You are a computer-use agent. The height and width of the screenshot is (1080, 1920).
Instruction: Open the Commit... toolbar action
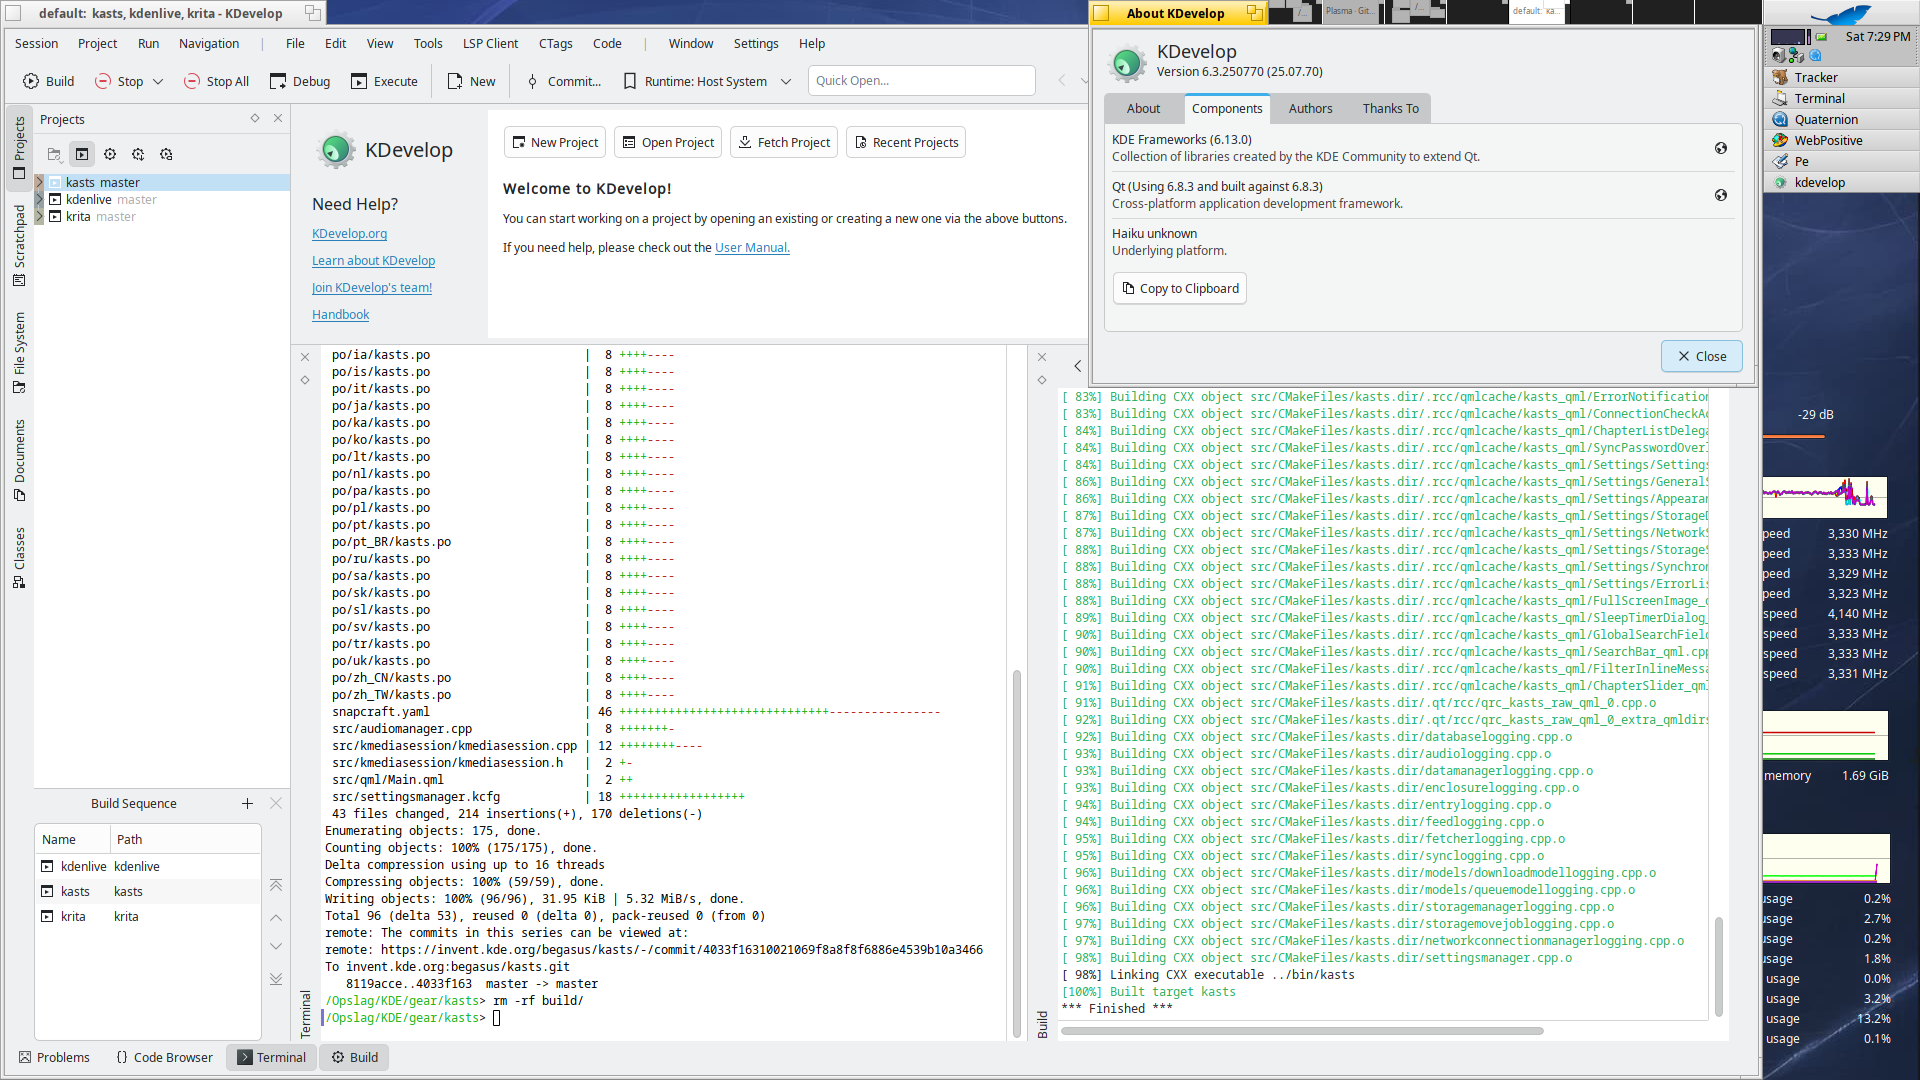564,81
